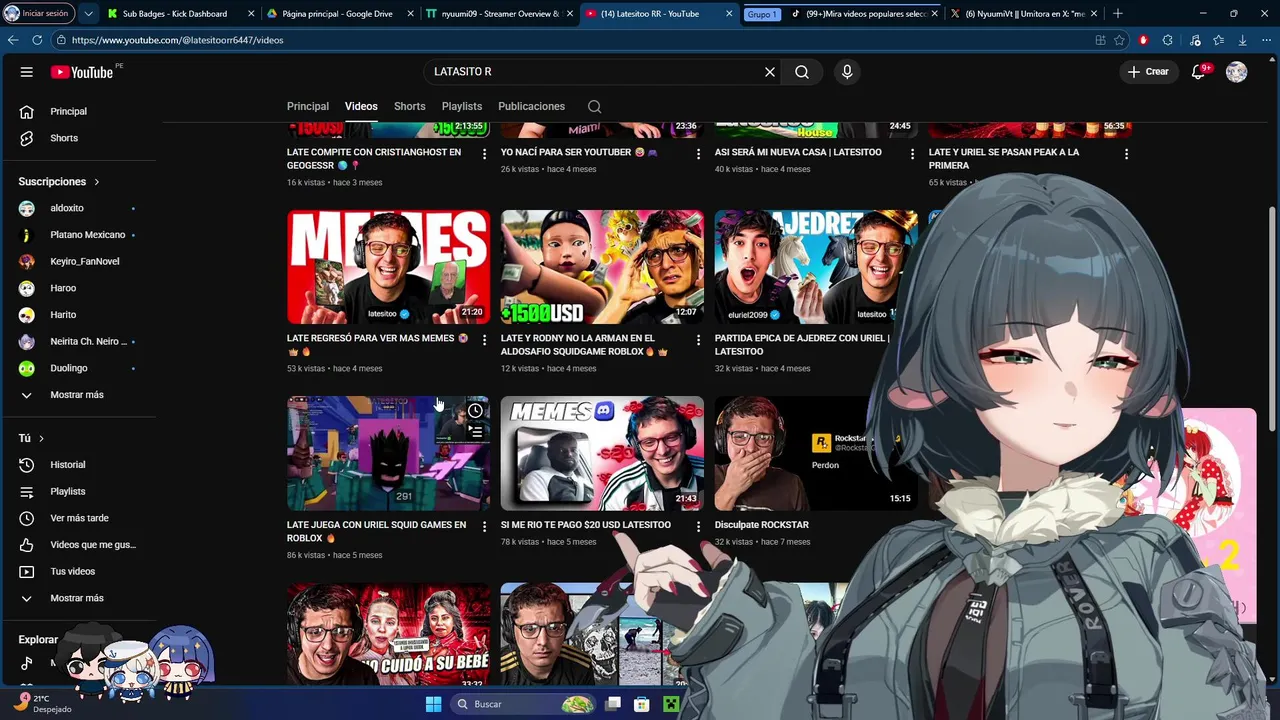Switch to the channel Principal tab

(308, 106)
